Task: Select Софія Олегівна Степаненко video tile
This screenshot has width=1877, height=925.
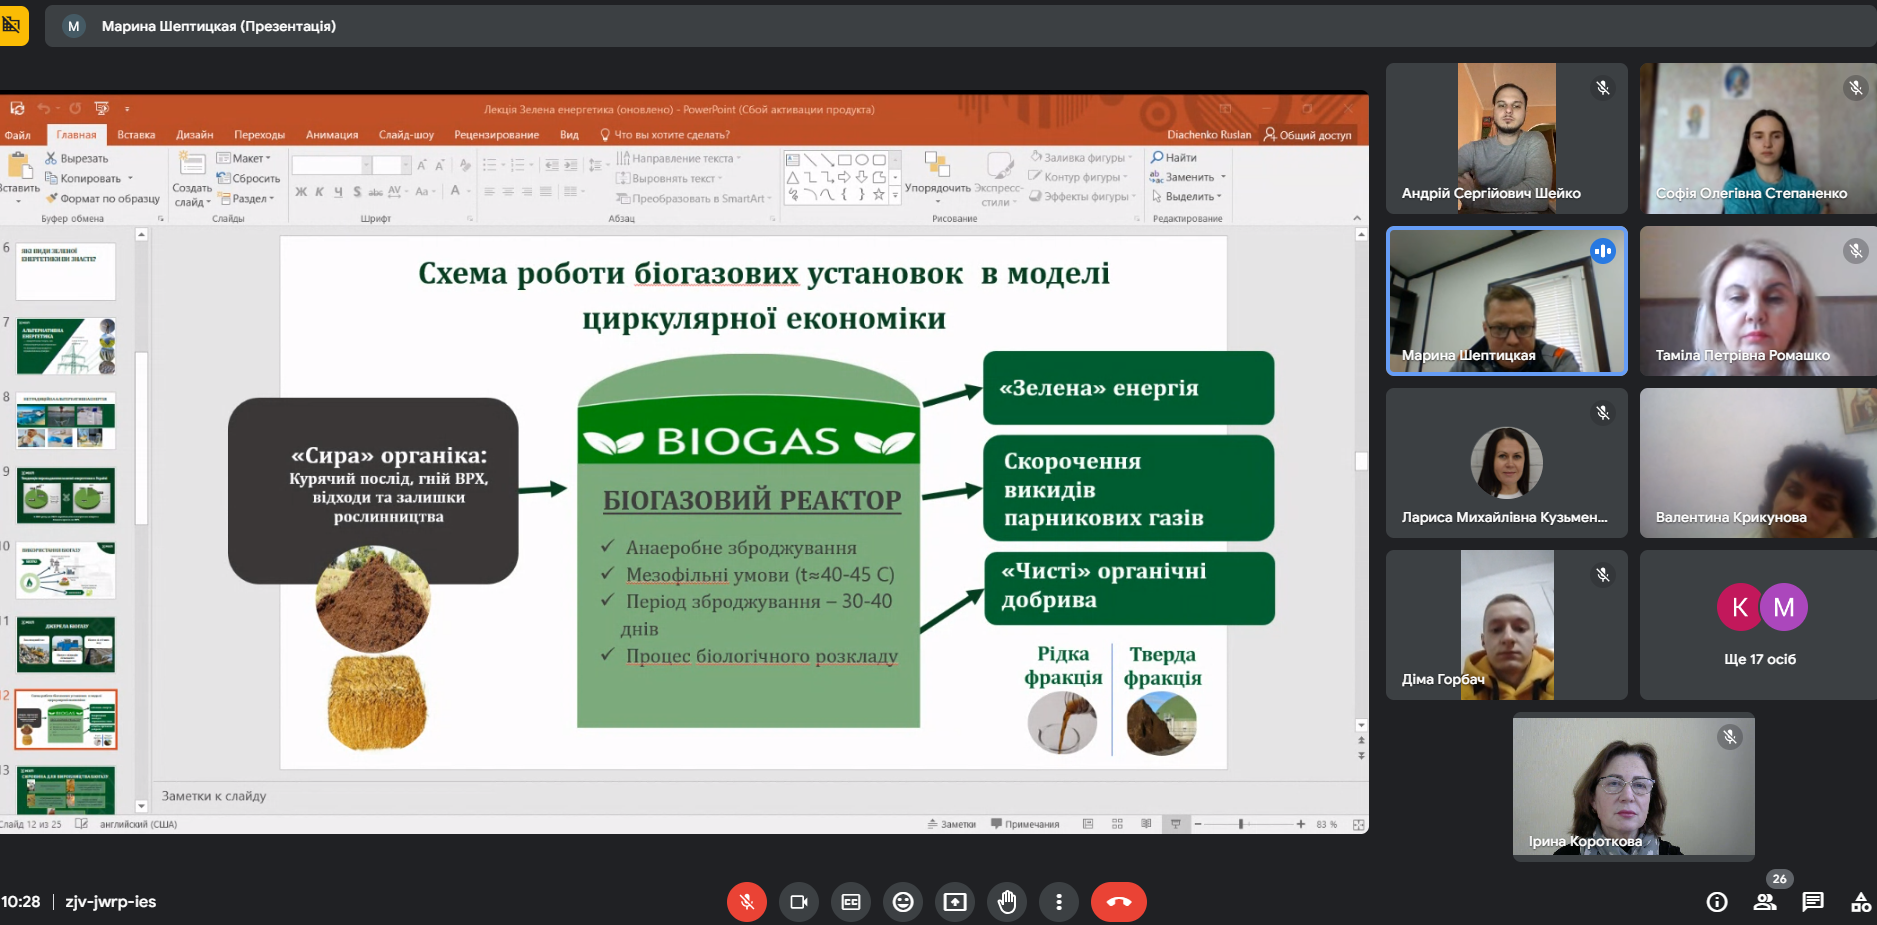Action: pos(1758,138)
